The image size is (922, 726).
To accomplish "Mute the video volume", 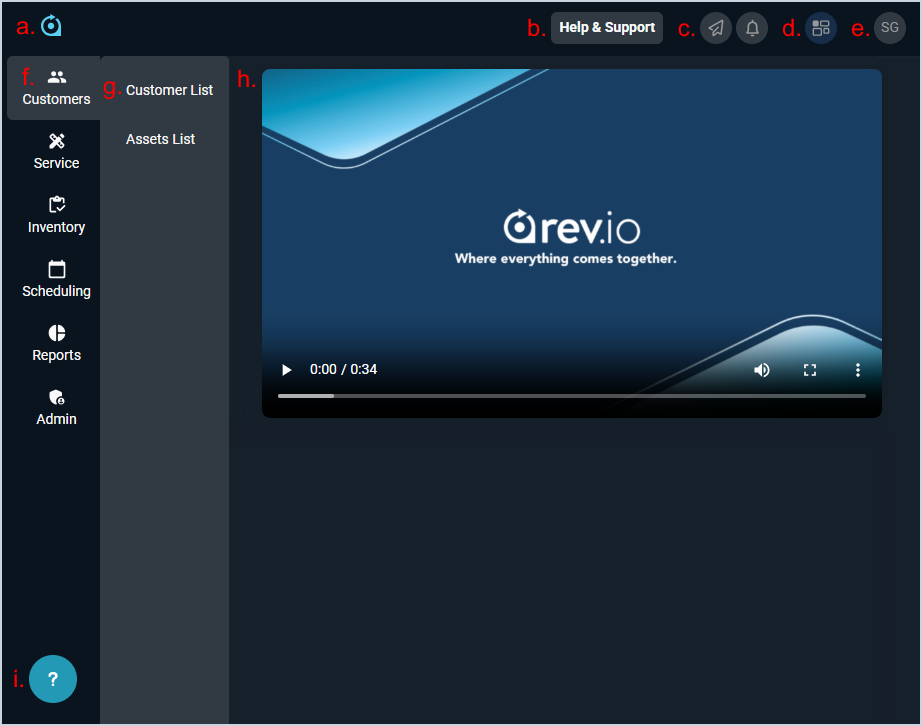I will point(762,370).
